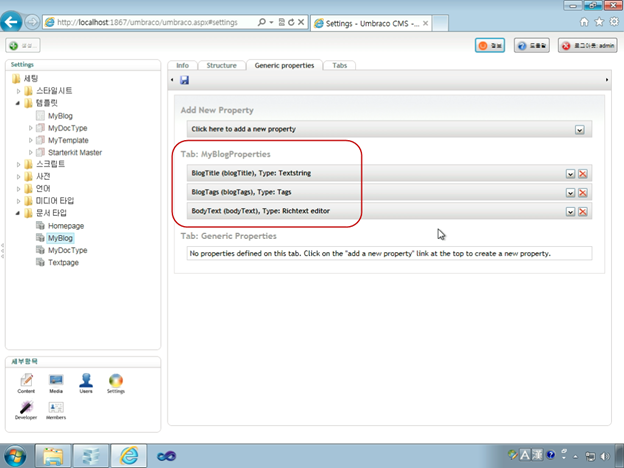Viewport: 624px width, 468px height.
Task: Open the Settings section icon
Action: [x=116, y=384]
